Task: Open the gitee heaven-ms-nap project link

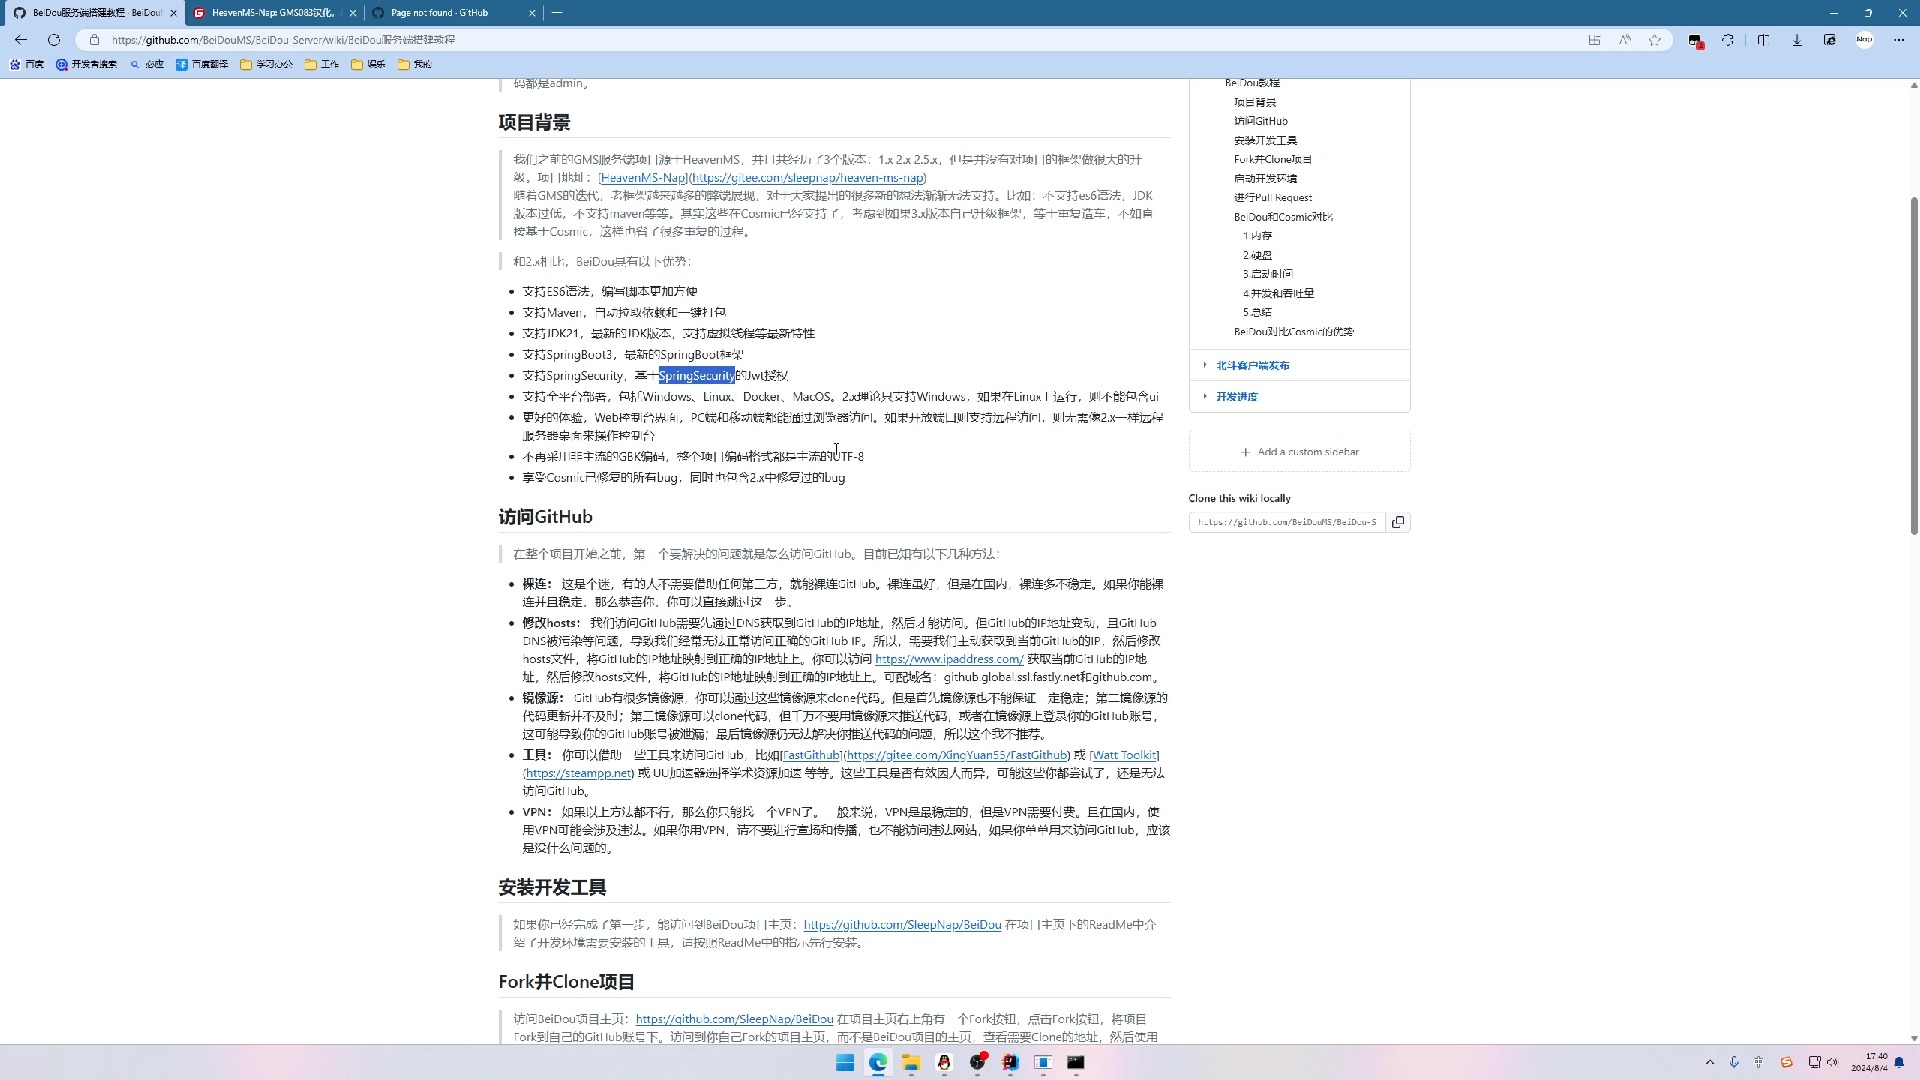Action: coord(808,178)
